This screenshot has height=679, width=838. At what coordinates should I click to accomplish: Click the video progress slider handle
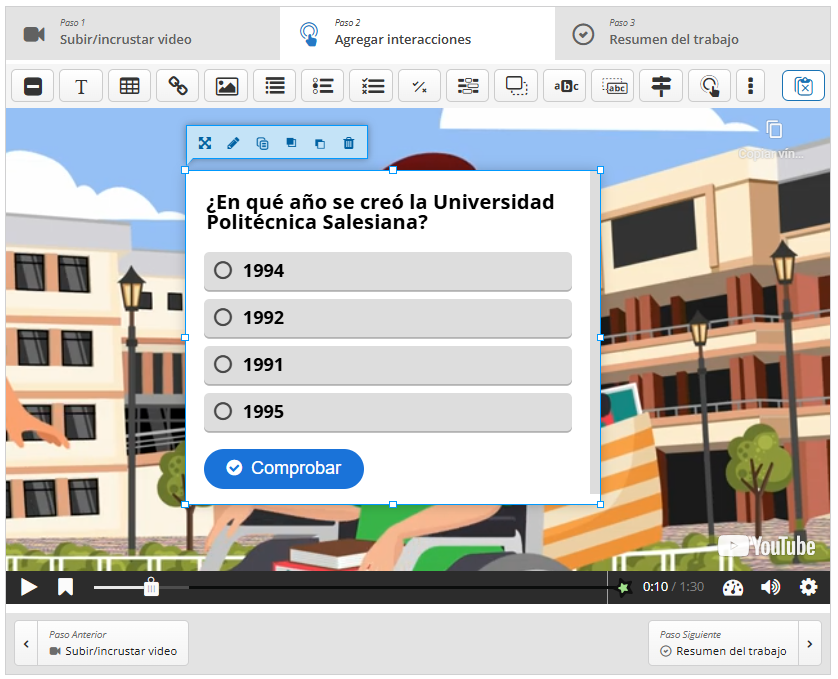point(151,587)
